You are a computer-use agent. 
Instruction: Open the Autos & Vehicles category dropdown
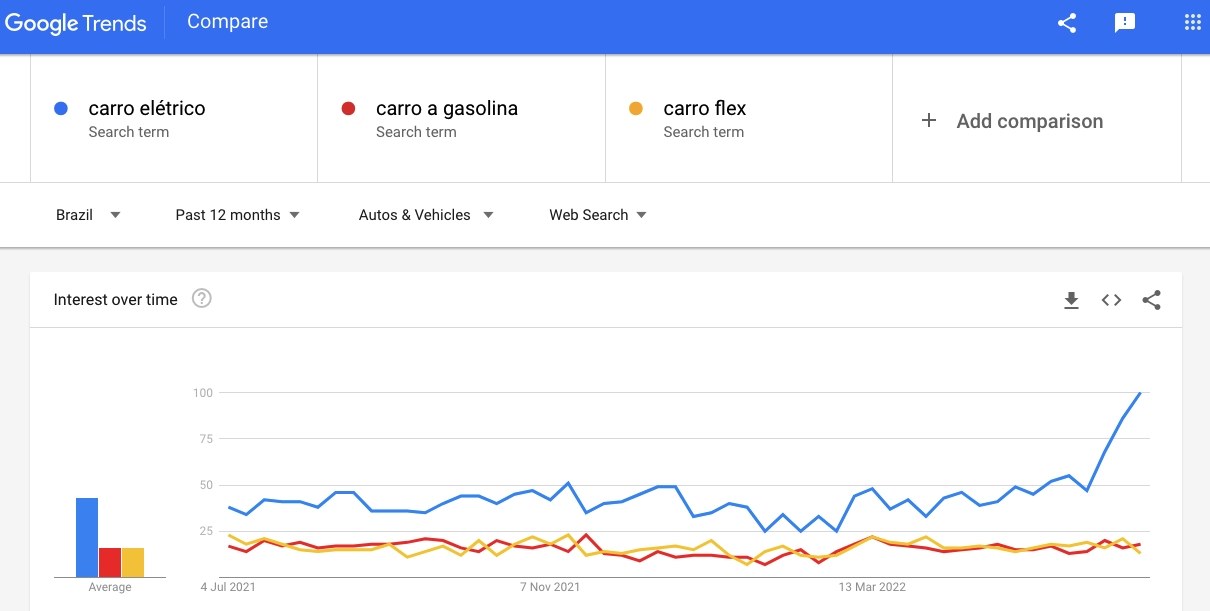click(x=426, y=215)
